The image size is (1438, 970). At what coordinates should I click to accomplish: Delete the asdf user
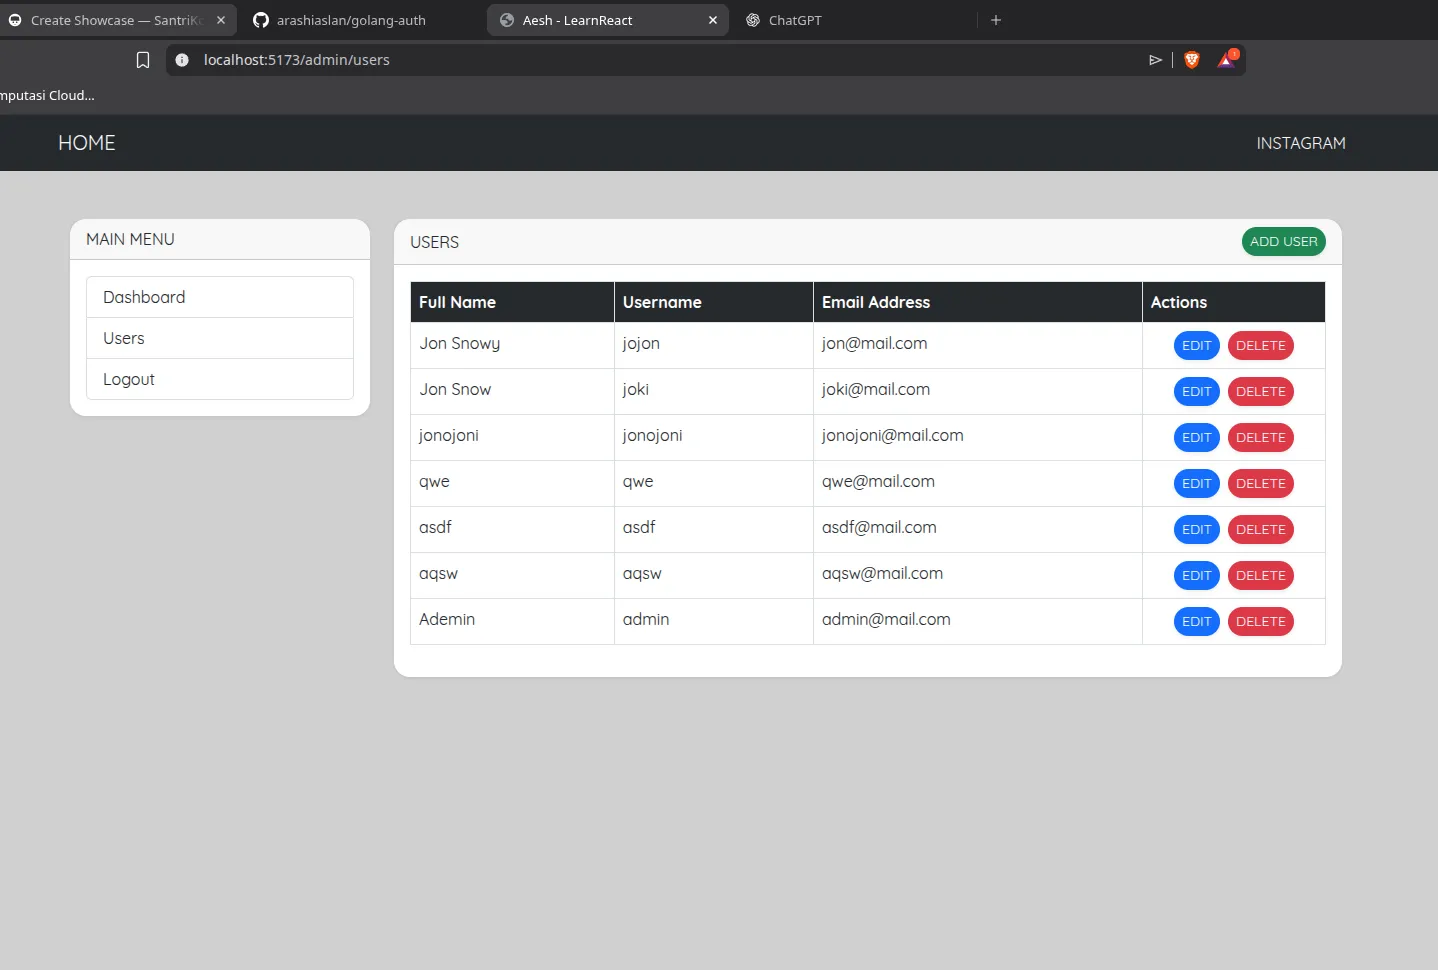click(1260, 529)
